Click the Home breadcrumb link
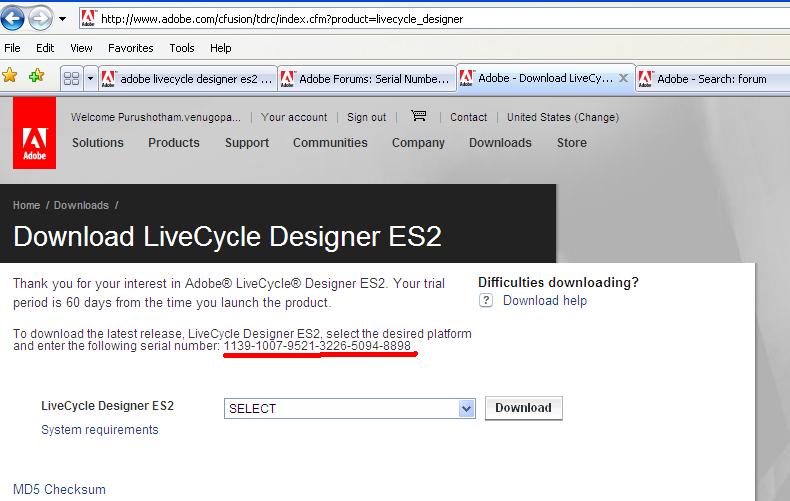 (26, 205)
